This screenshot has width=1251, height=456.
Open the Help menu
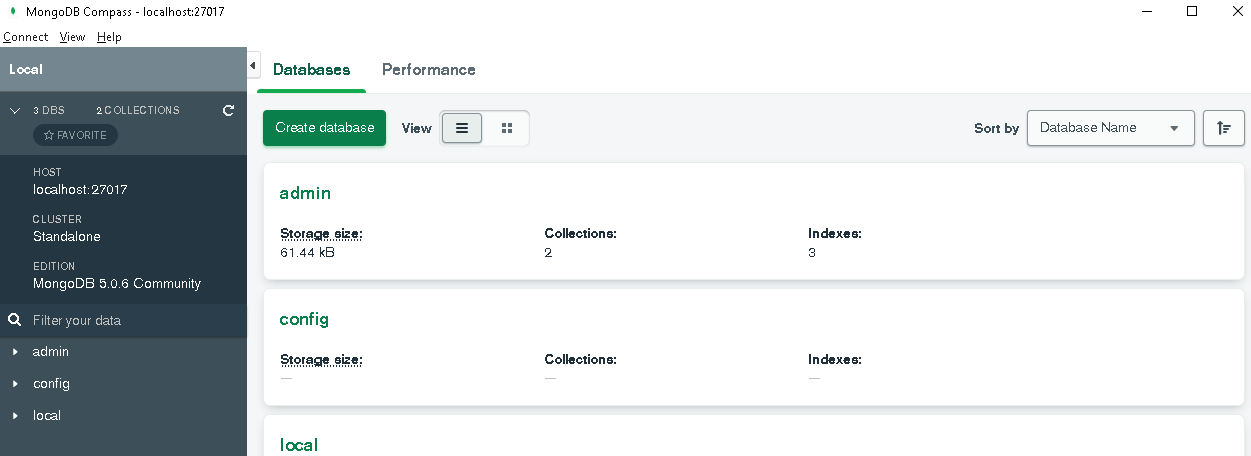pos(109,37)
